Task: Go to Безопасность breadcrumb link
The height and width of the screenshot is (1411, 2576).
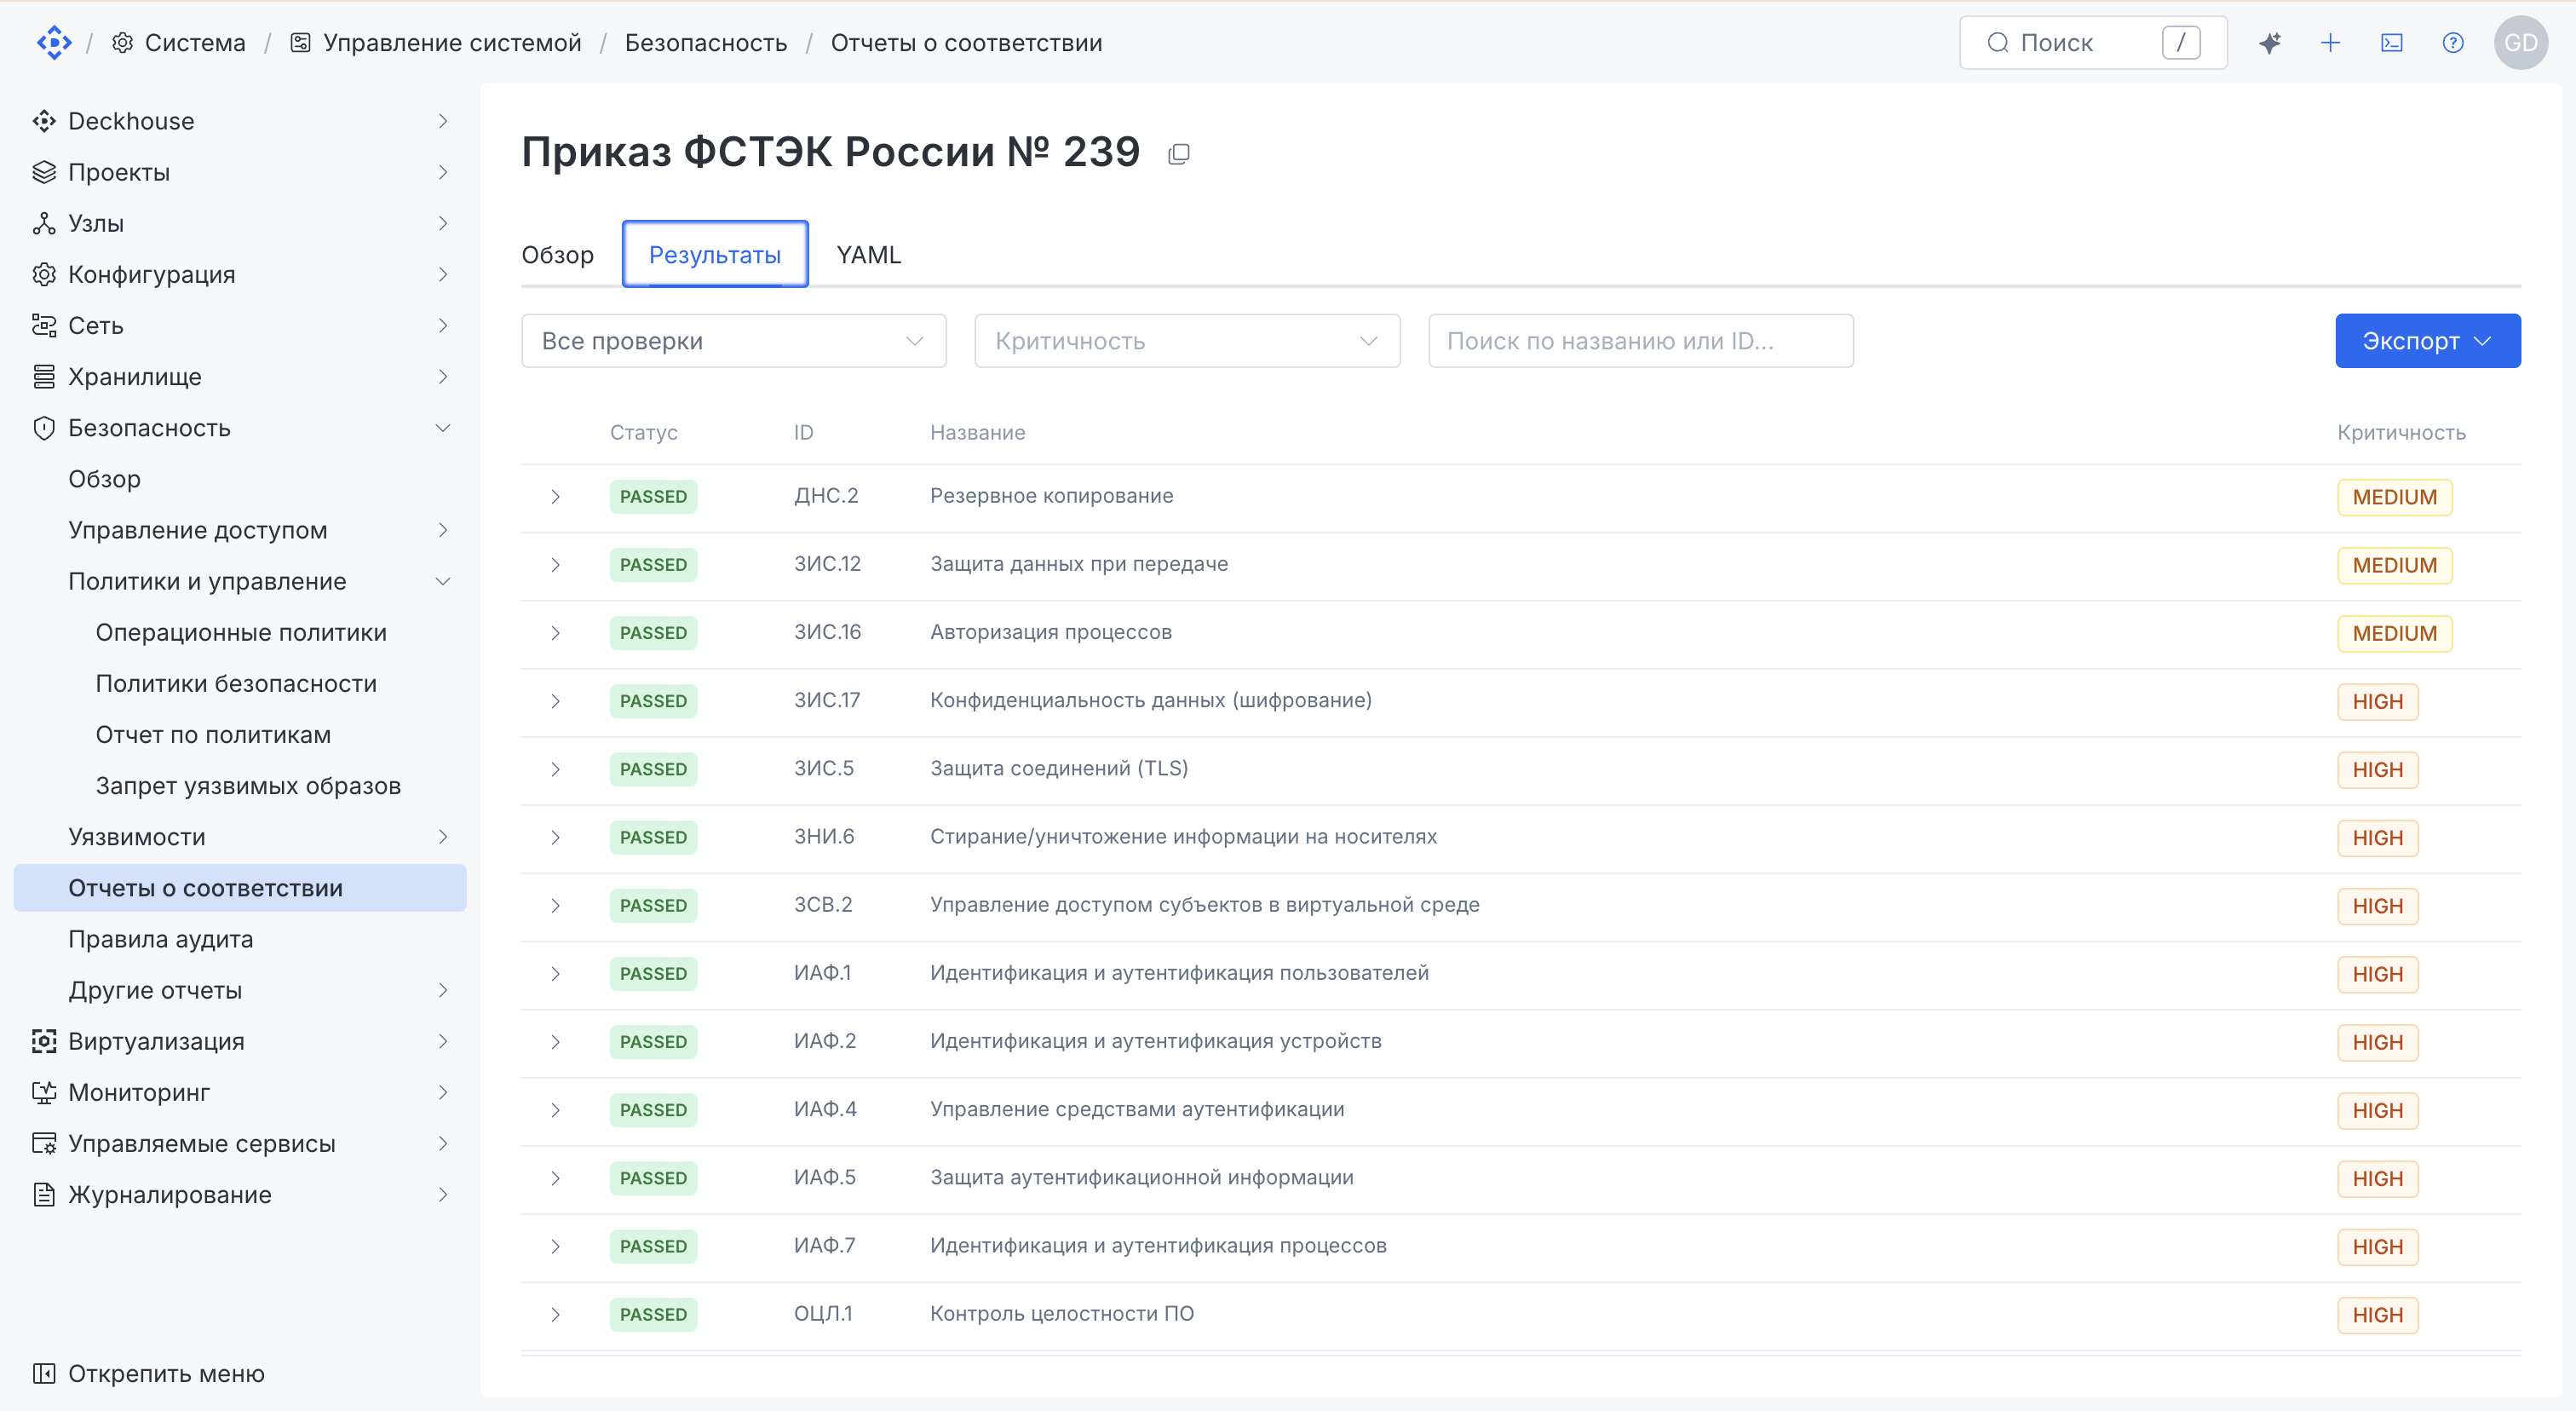Action: [706, 43]
